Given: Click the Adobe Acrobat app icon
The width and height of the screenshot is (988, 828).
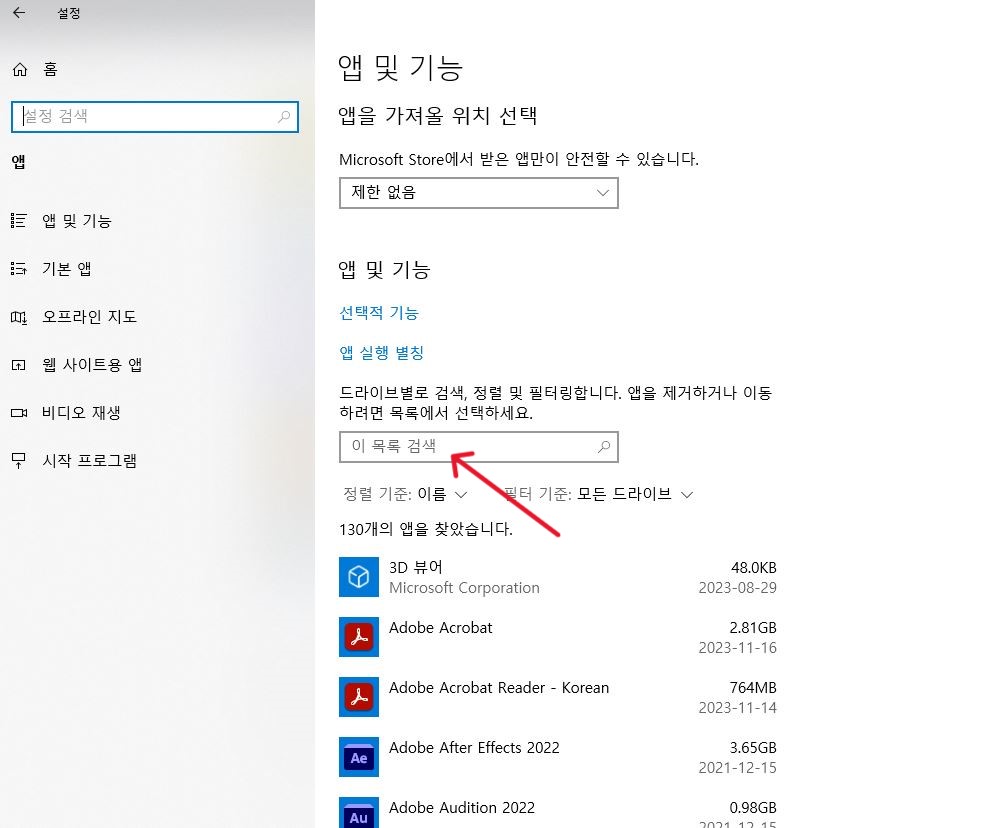Looking at the screenshot, I should pos(359,636).
